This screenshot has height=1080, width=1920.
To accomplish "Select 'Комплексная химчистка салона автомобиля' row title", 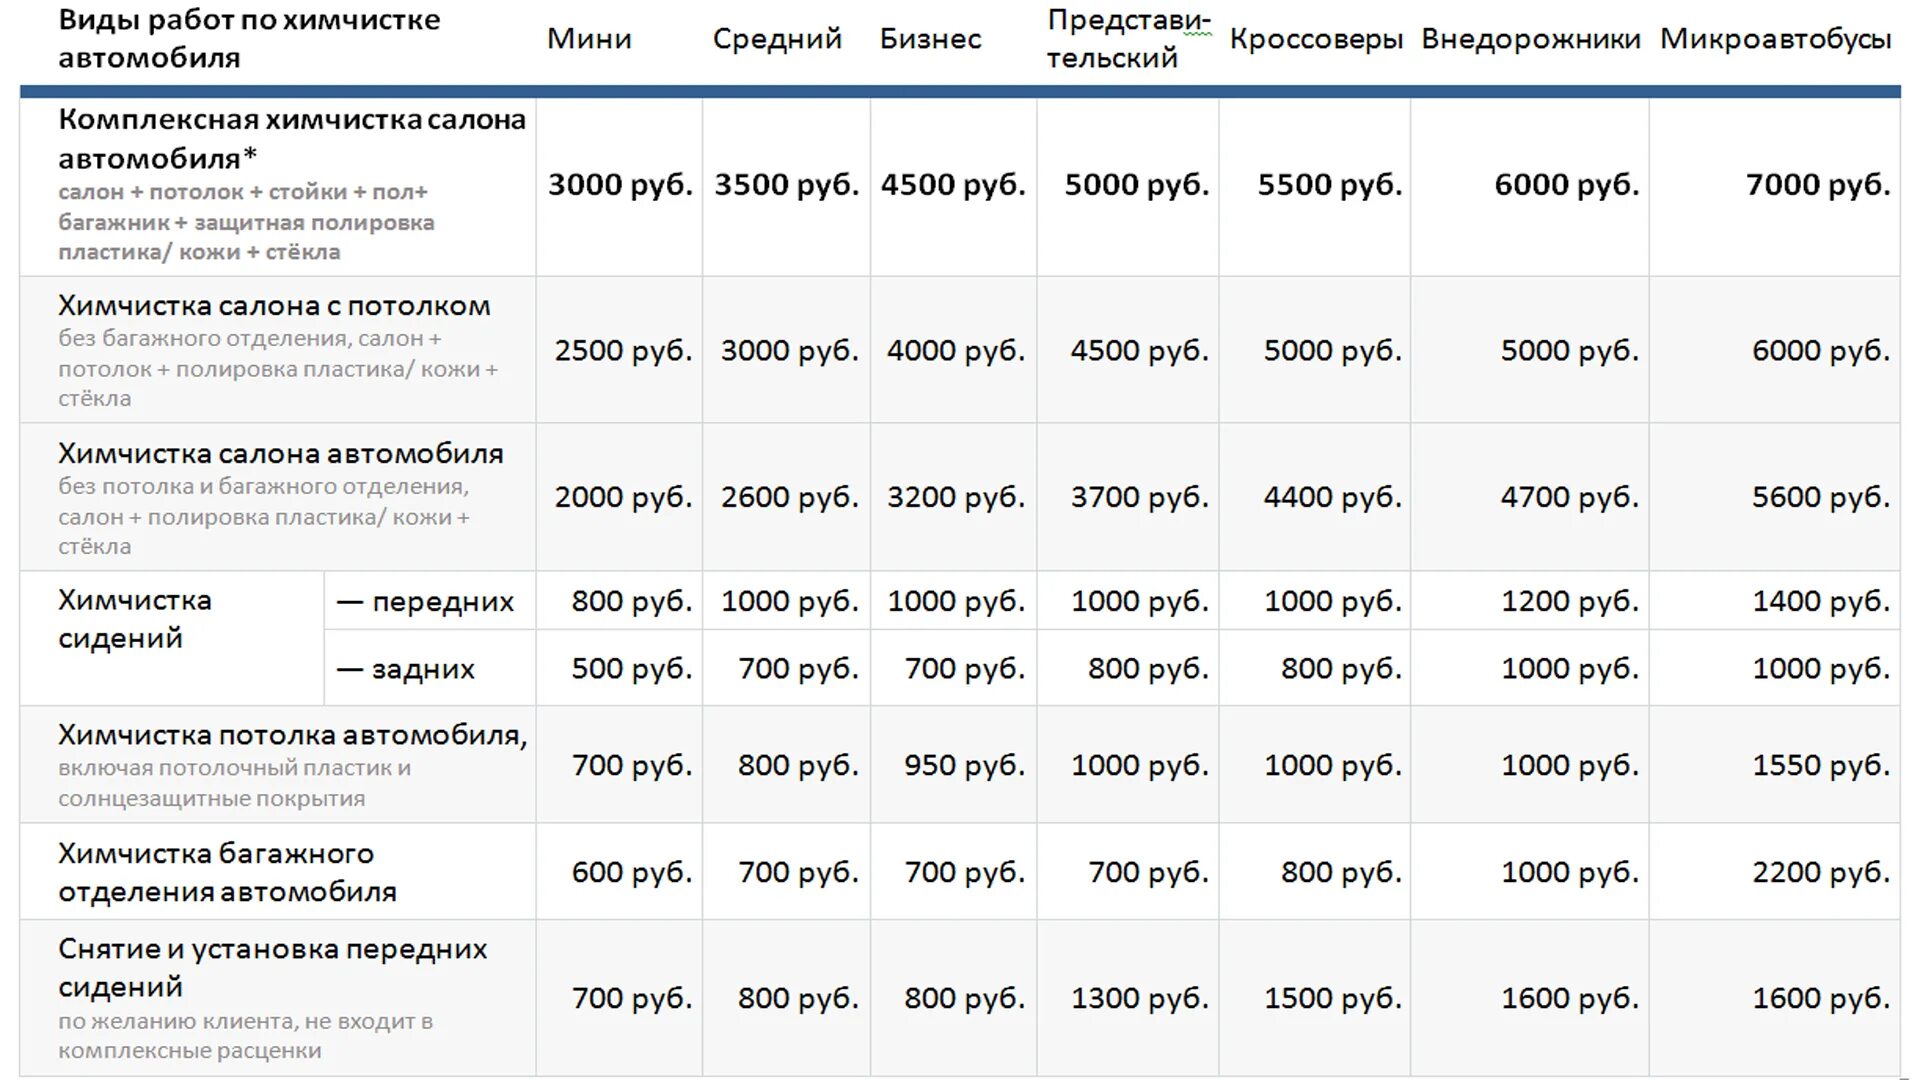I will (x=292, y=139).
